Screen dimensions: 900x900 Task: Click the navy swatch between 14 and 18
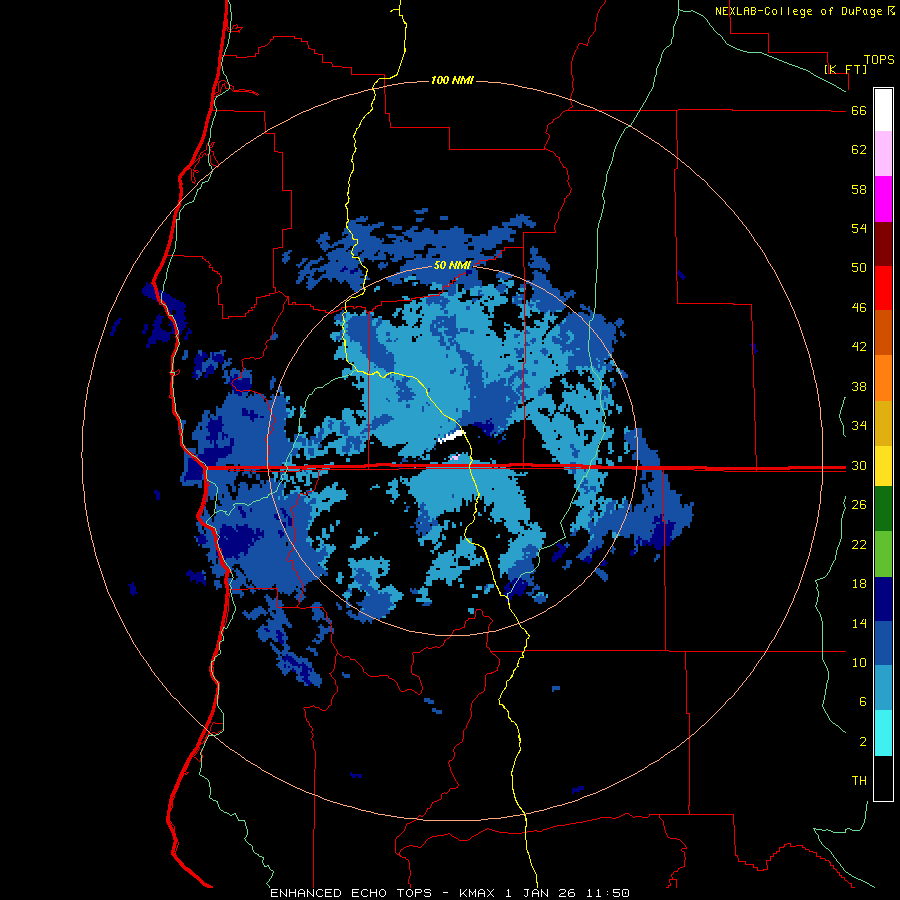[x=883, y=599]
